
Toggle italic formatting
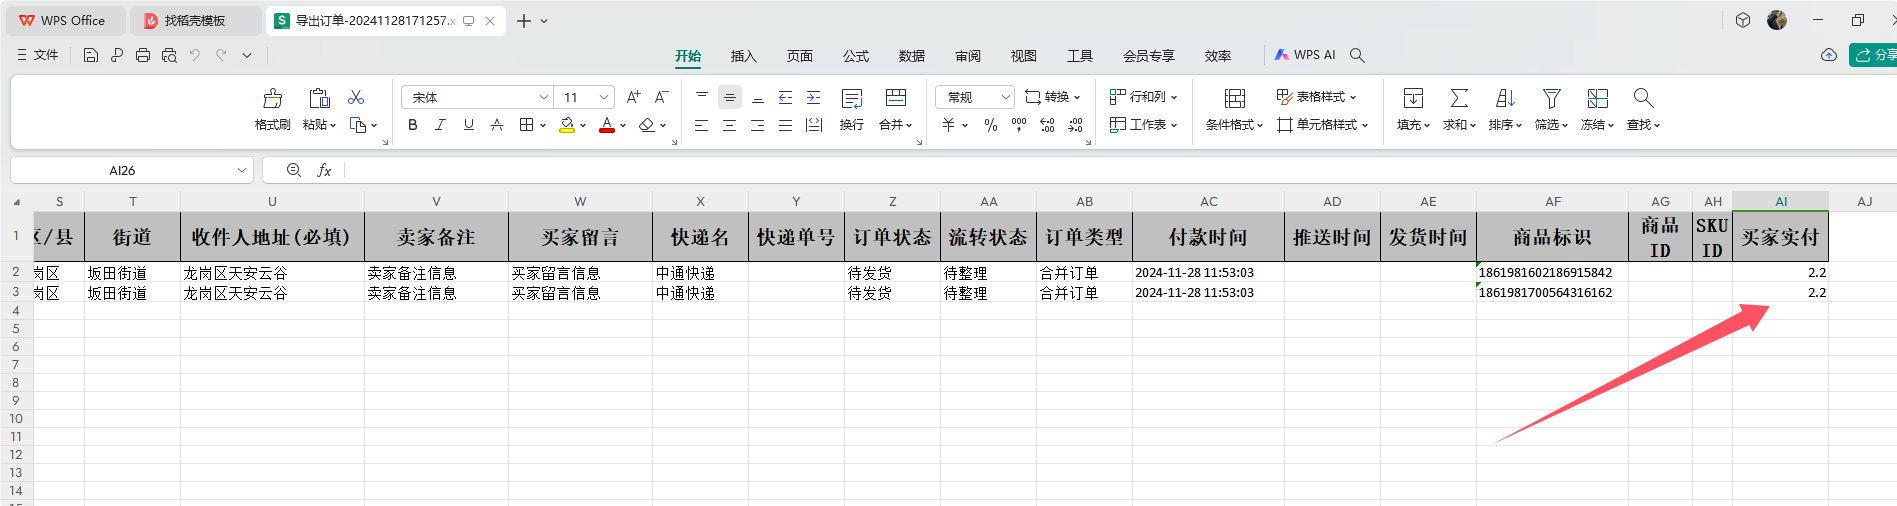coord(440,125)
